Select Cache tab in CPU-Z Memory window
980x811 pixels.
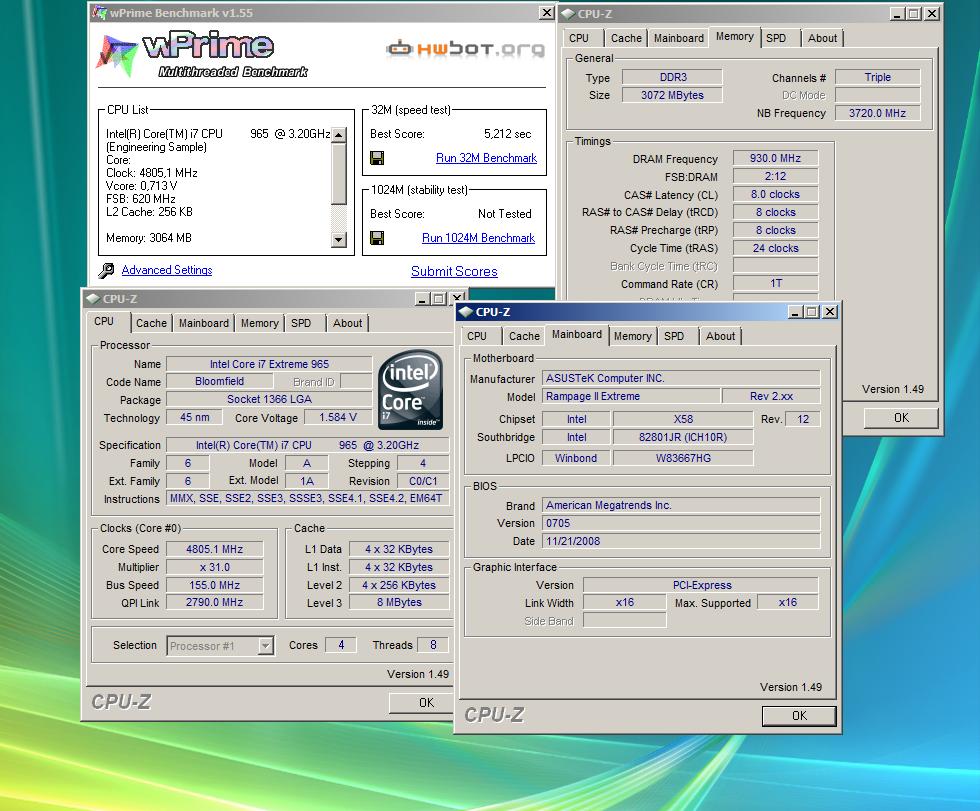pos(626,38)
